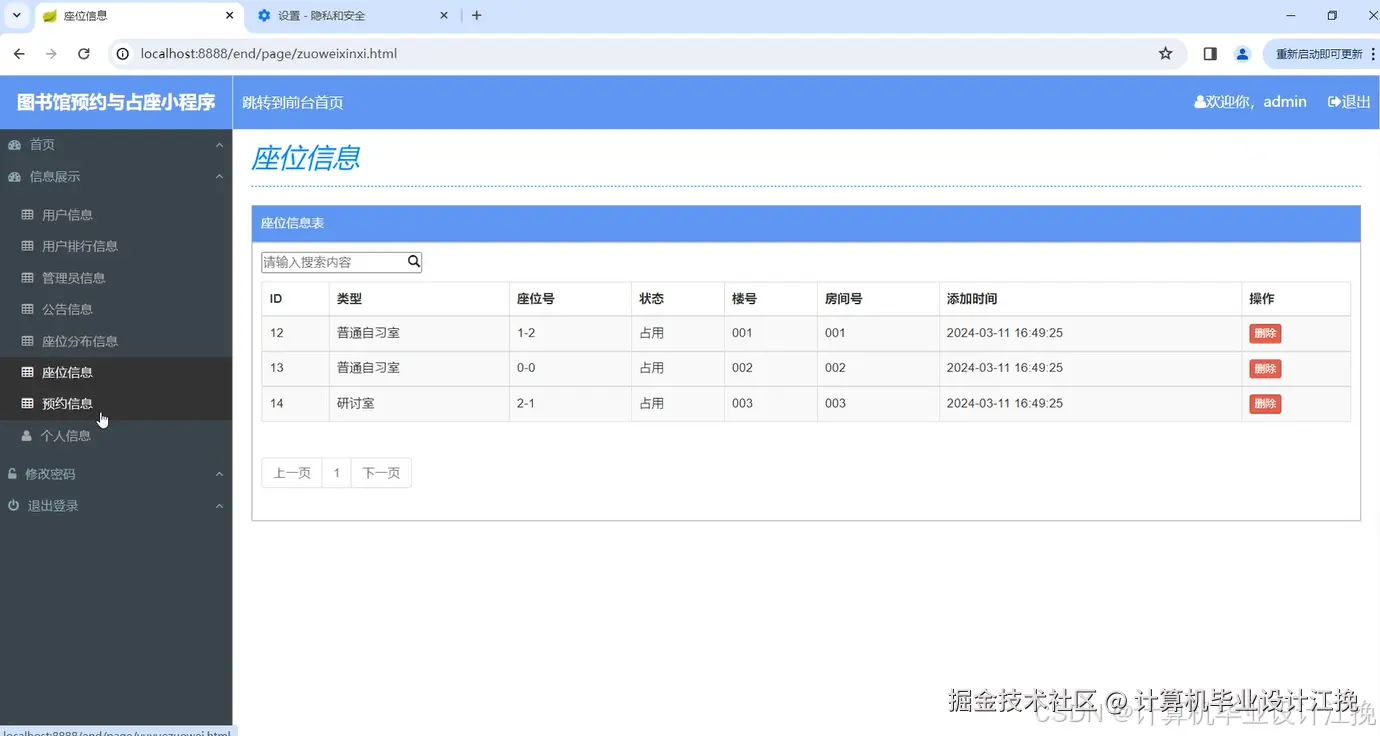View 座位分布信息 in the sidebar
The width and height of the screenshot is (1380, 736).
coord(78,340)
